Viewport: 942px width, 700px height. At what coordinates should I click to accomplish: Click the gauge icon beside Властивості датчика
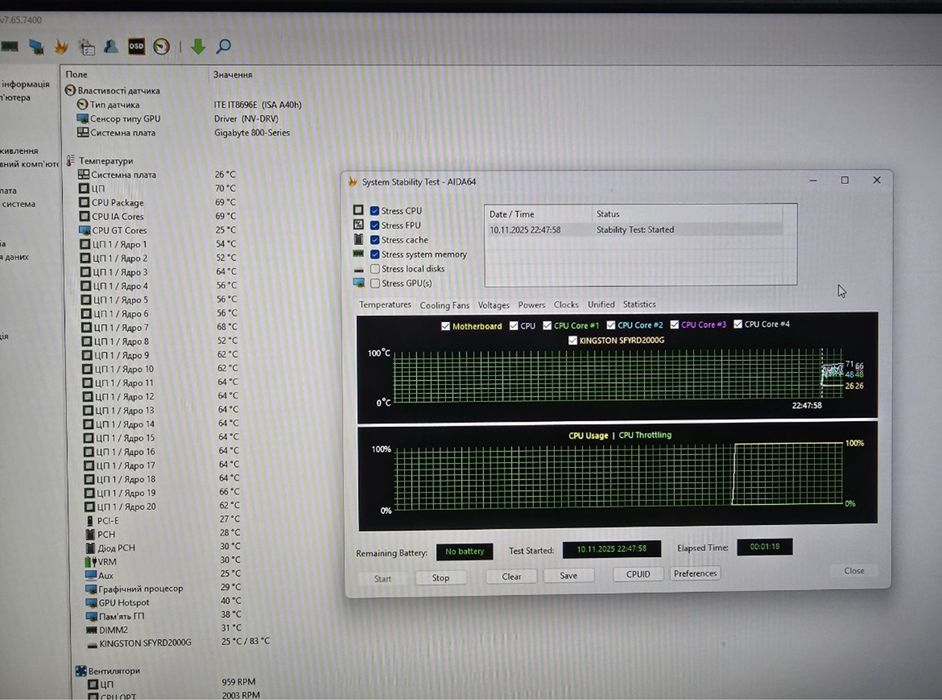[70, 90]
